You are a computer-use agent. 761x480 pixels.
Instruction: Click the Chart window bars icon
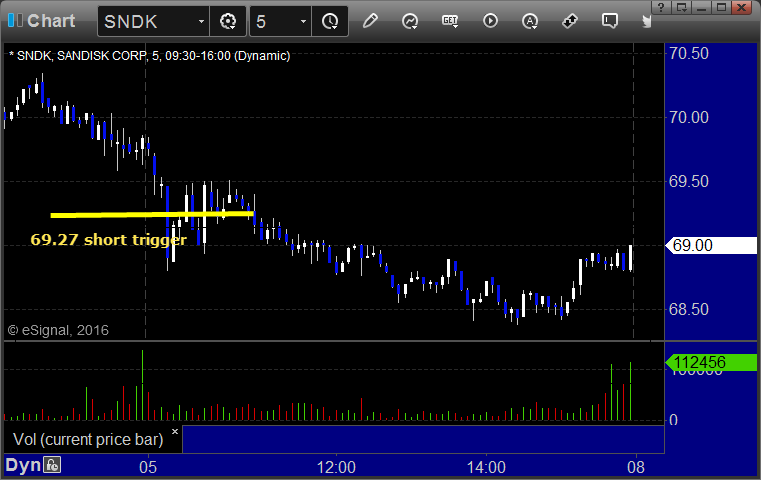click(x=15, y=20)
